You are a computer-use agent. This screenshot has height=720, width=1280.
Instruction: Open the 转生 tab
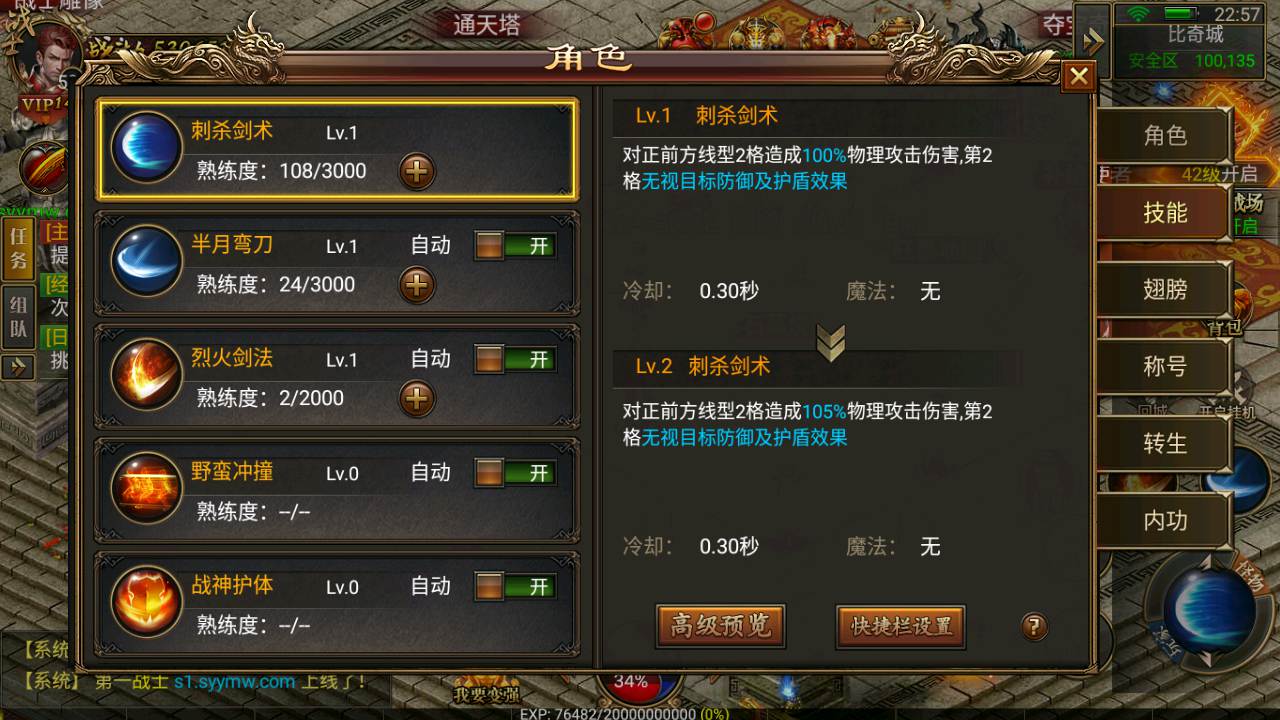tap(1165, 443)
